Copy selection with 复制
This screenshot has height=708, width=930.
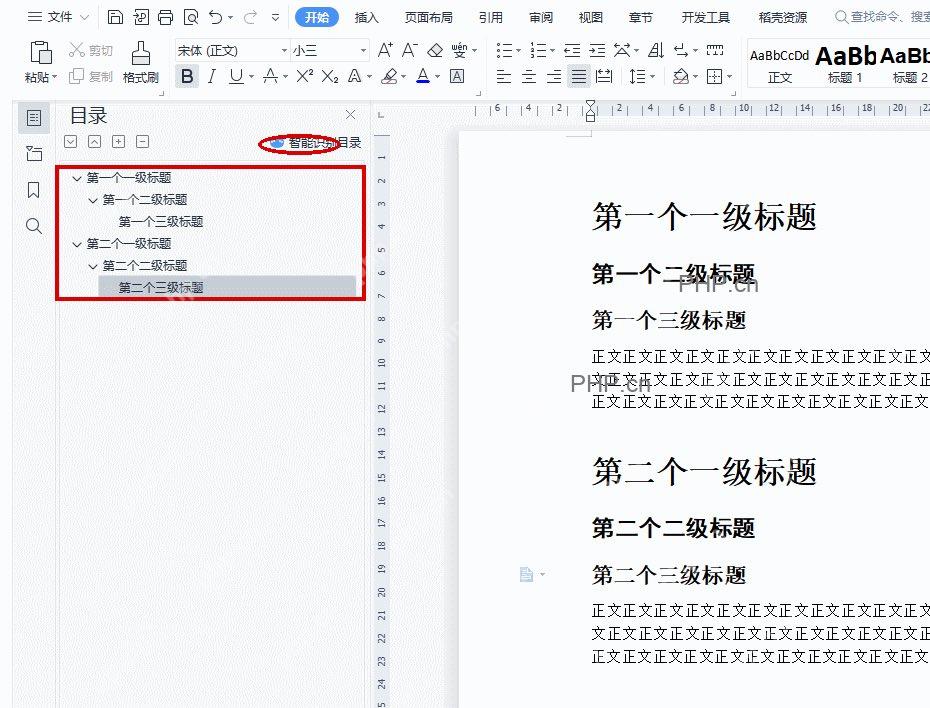tap(91, 76)
